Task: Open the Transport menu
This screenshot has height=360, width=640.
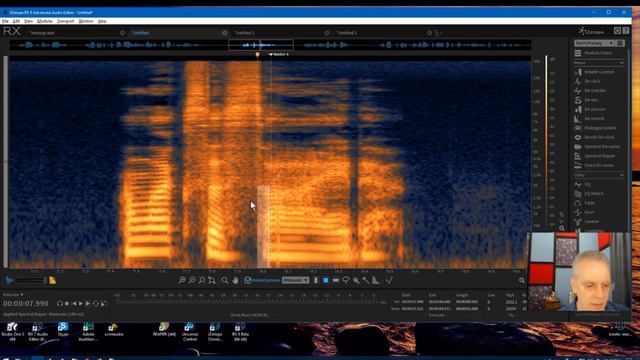Action: 65,21
